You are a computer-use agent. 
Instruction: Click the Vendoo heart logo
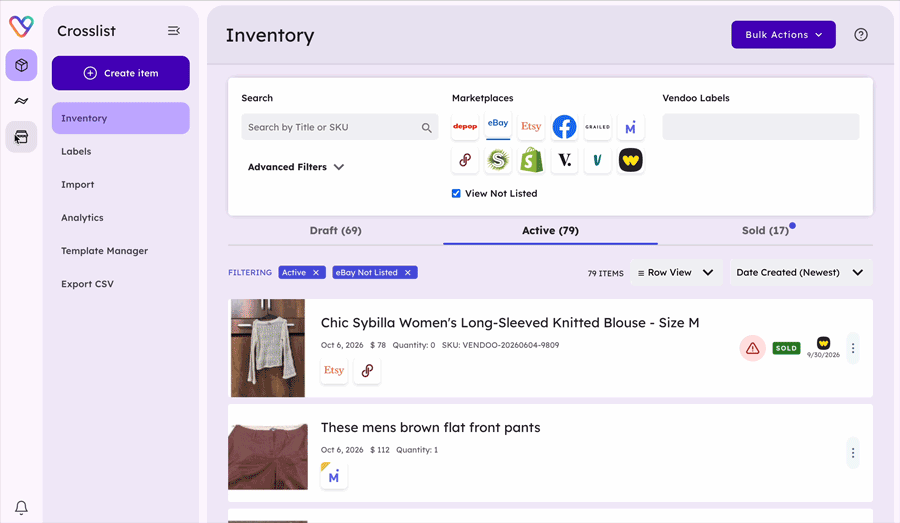(x=21, y=26)
